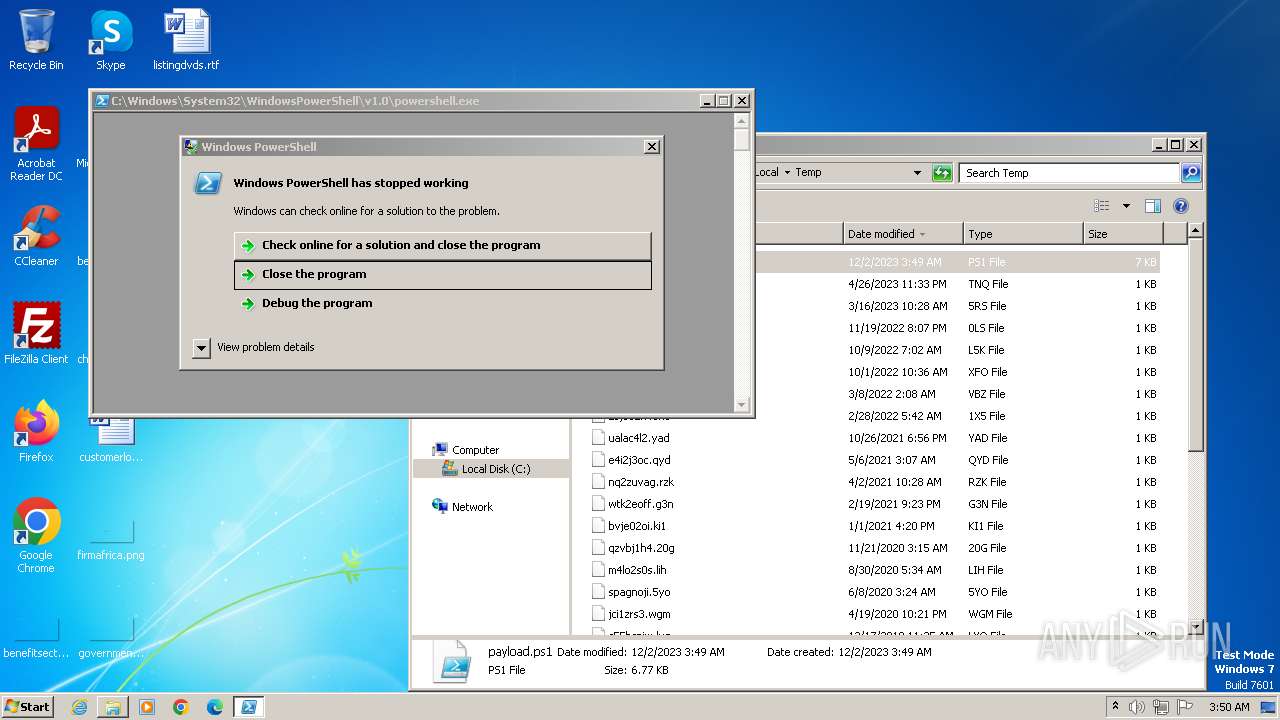Refresh the Temp folder address bar
The width and height of the screenshot is (1280, 720).
click(x=942, y=173)
